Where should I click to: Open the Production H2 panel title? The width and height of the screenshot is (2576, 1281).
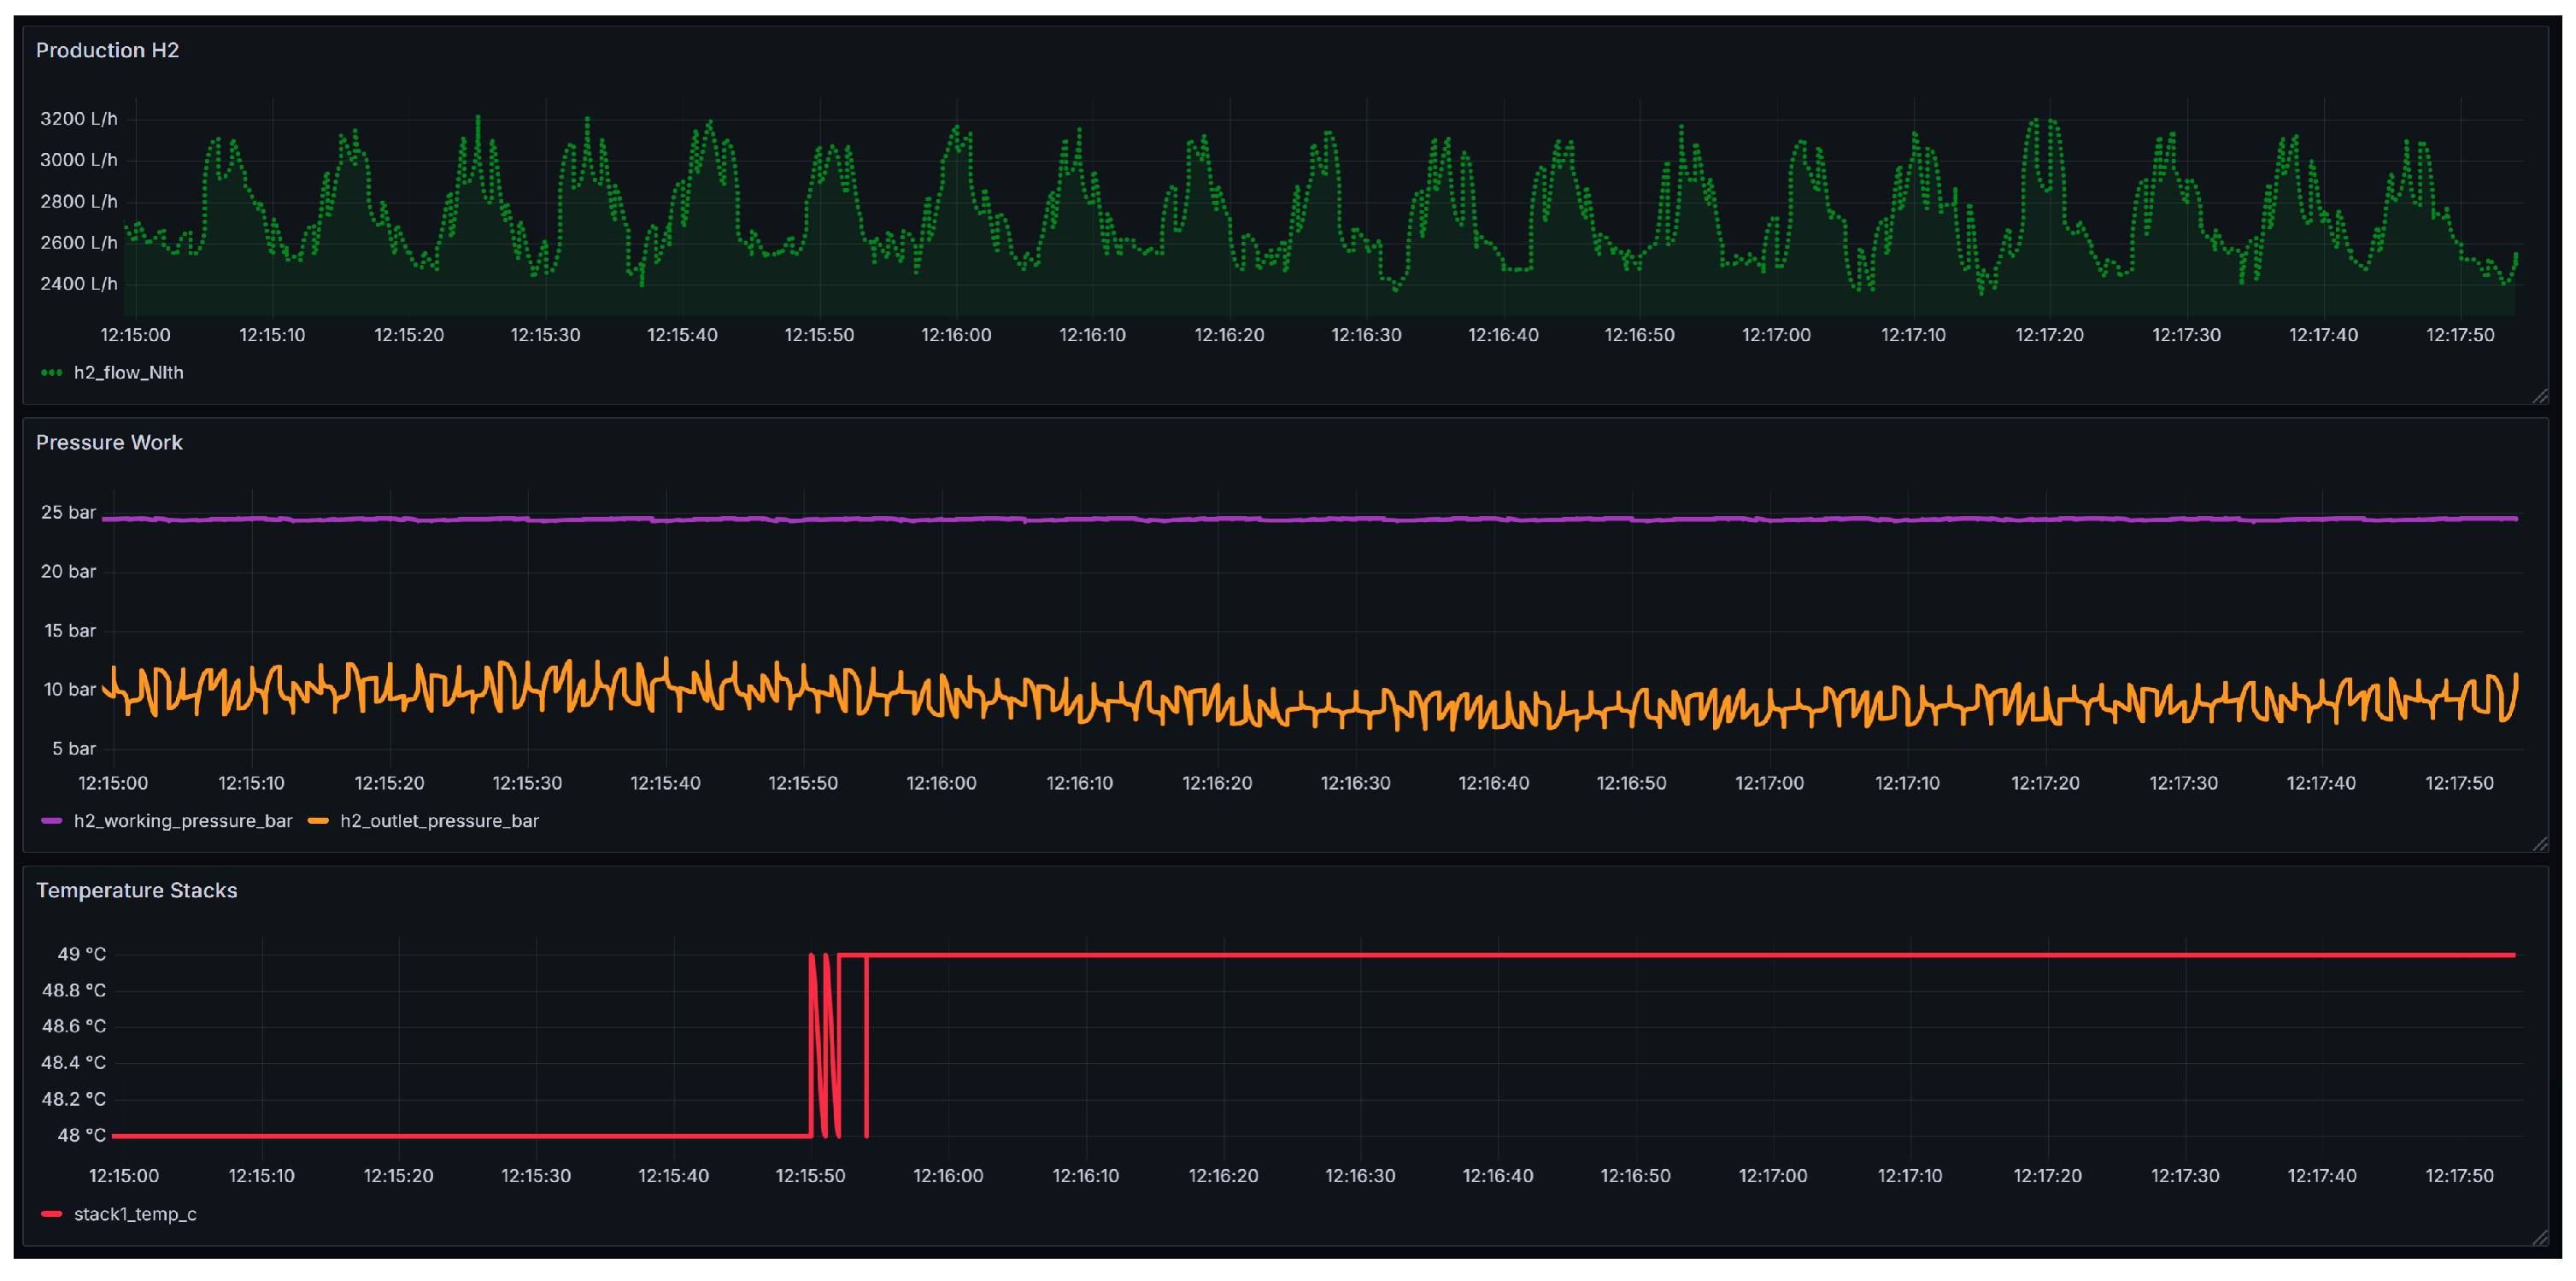click(x=107, y=50)
